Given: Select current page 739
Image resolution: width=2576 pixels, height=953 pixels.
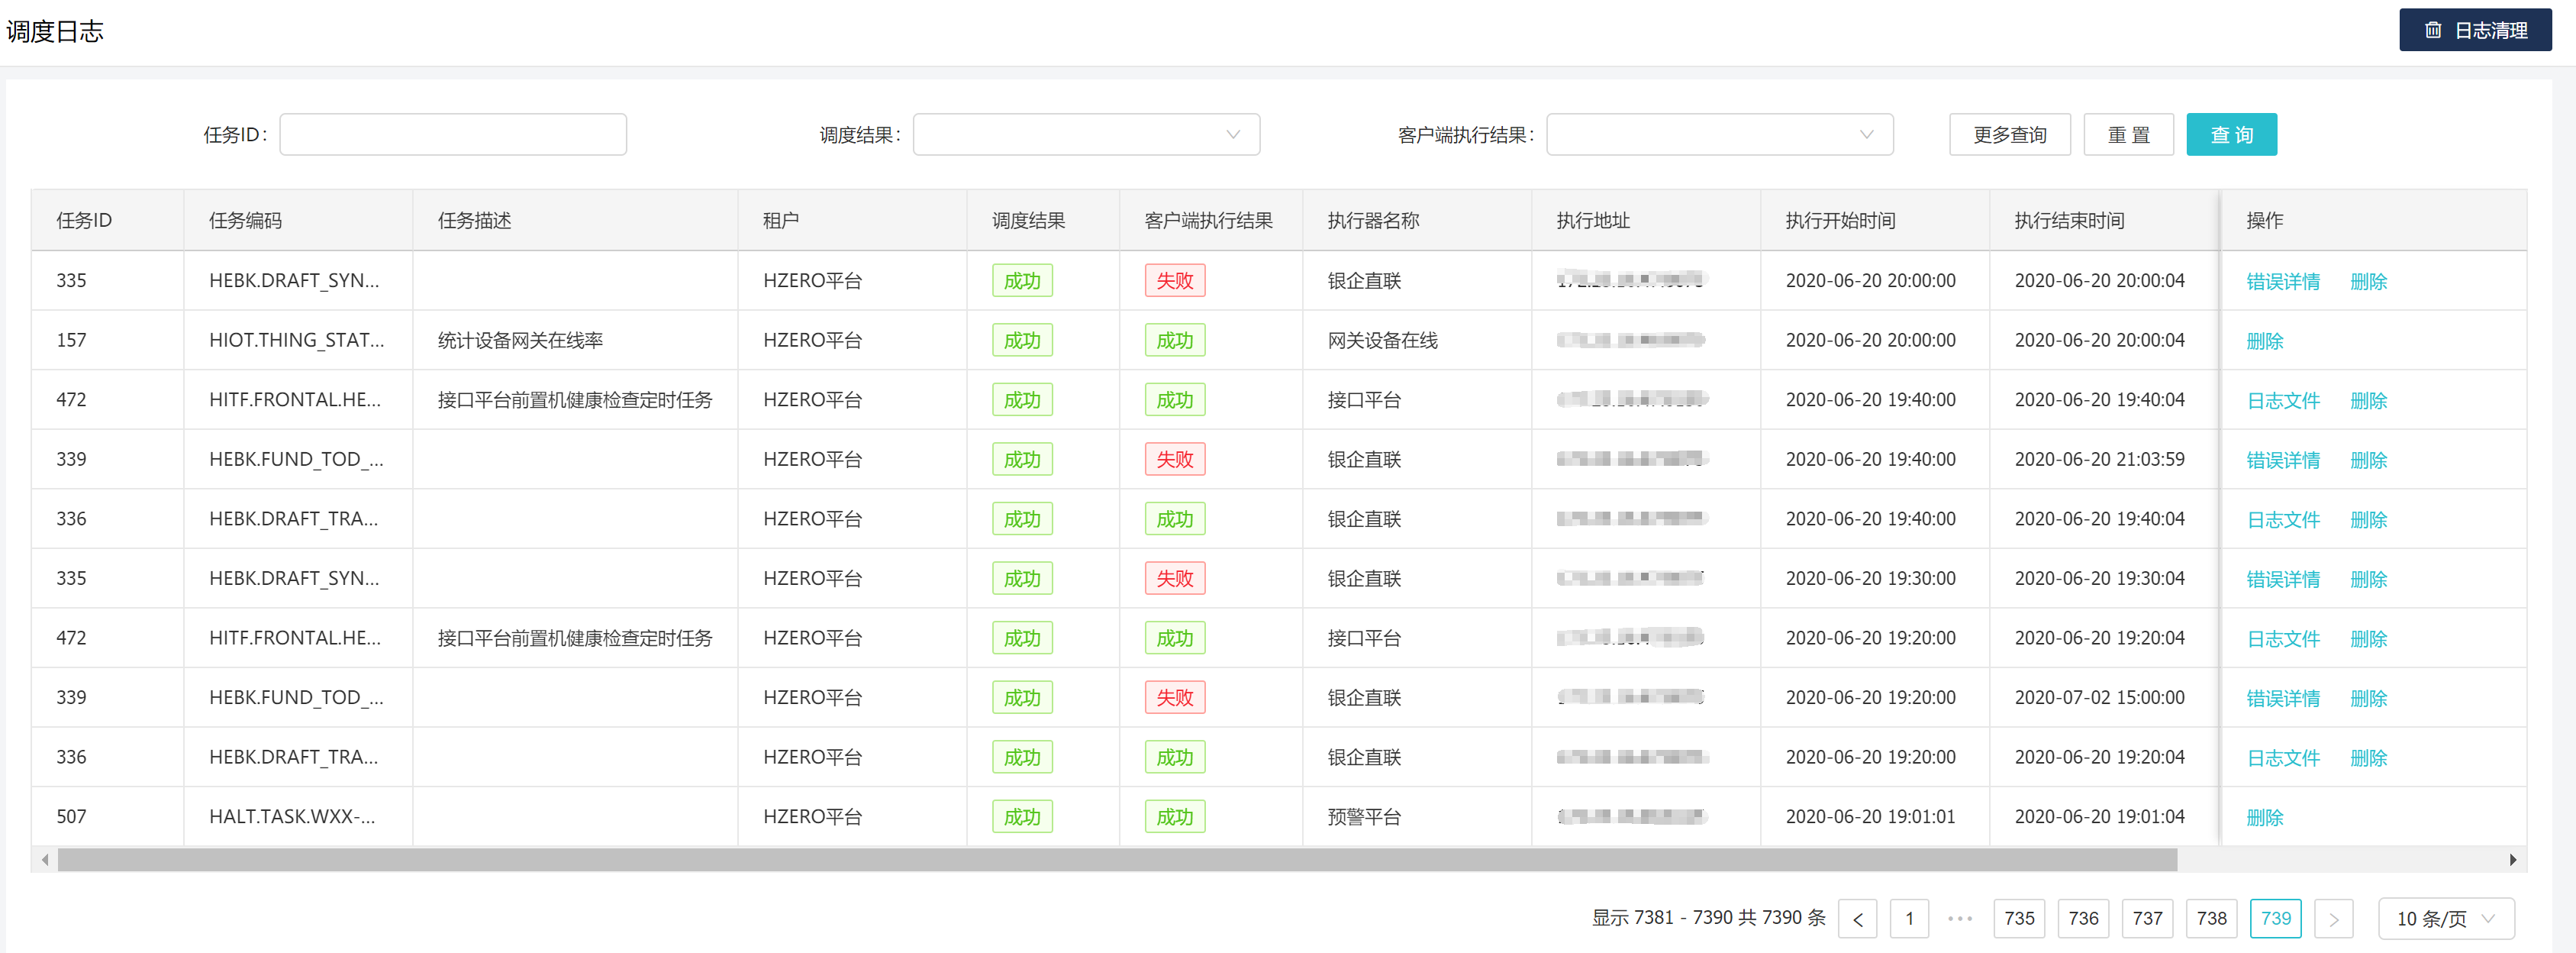Looking at the screenshot, I should [x=2275, y=919].
